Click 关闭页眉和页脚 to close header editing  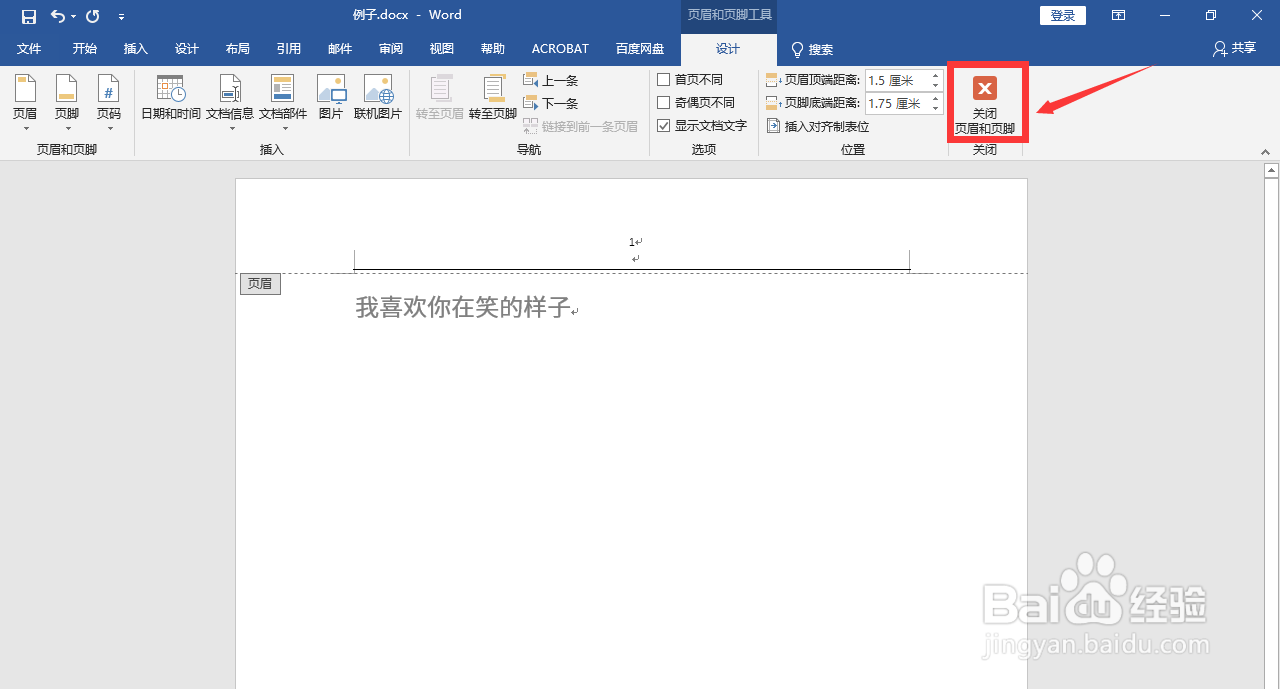point(986,100)
